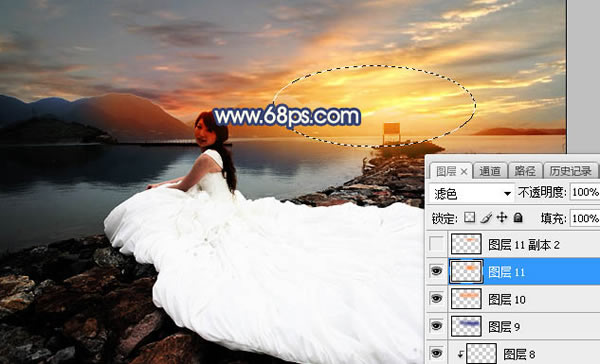Toggle visibility of 图层 8

click(x=436, y=353)
